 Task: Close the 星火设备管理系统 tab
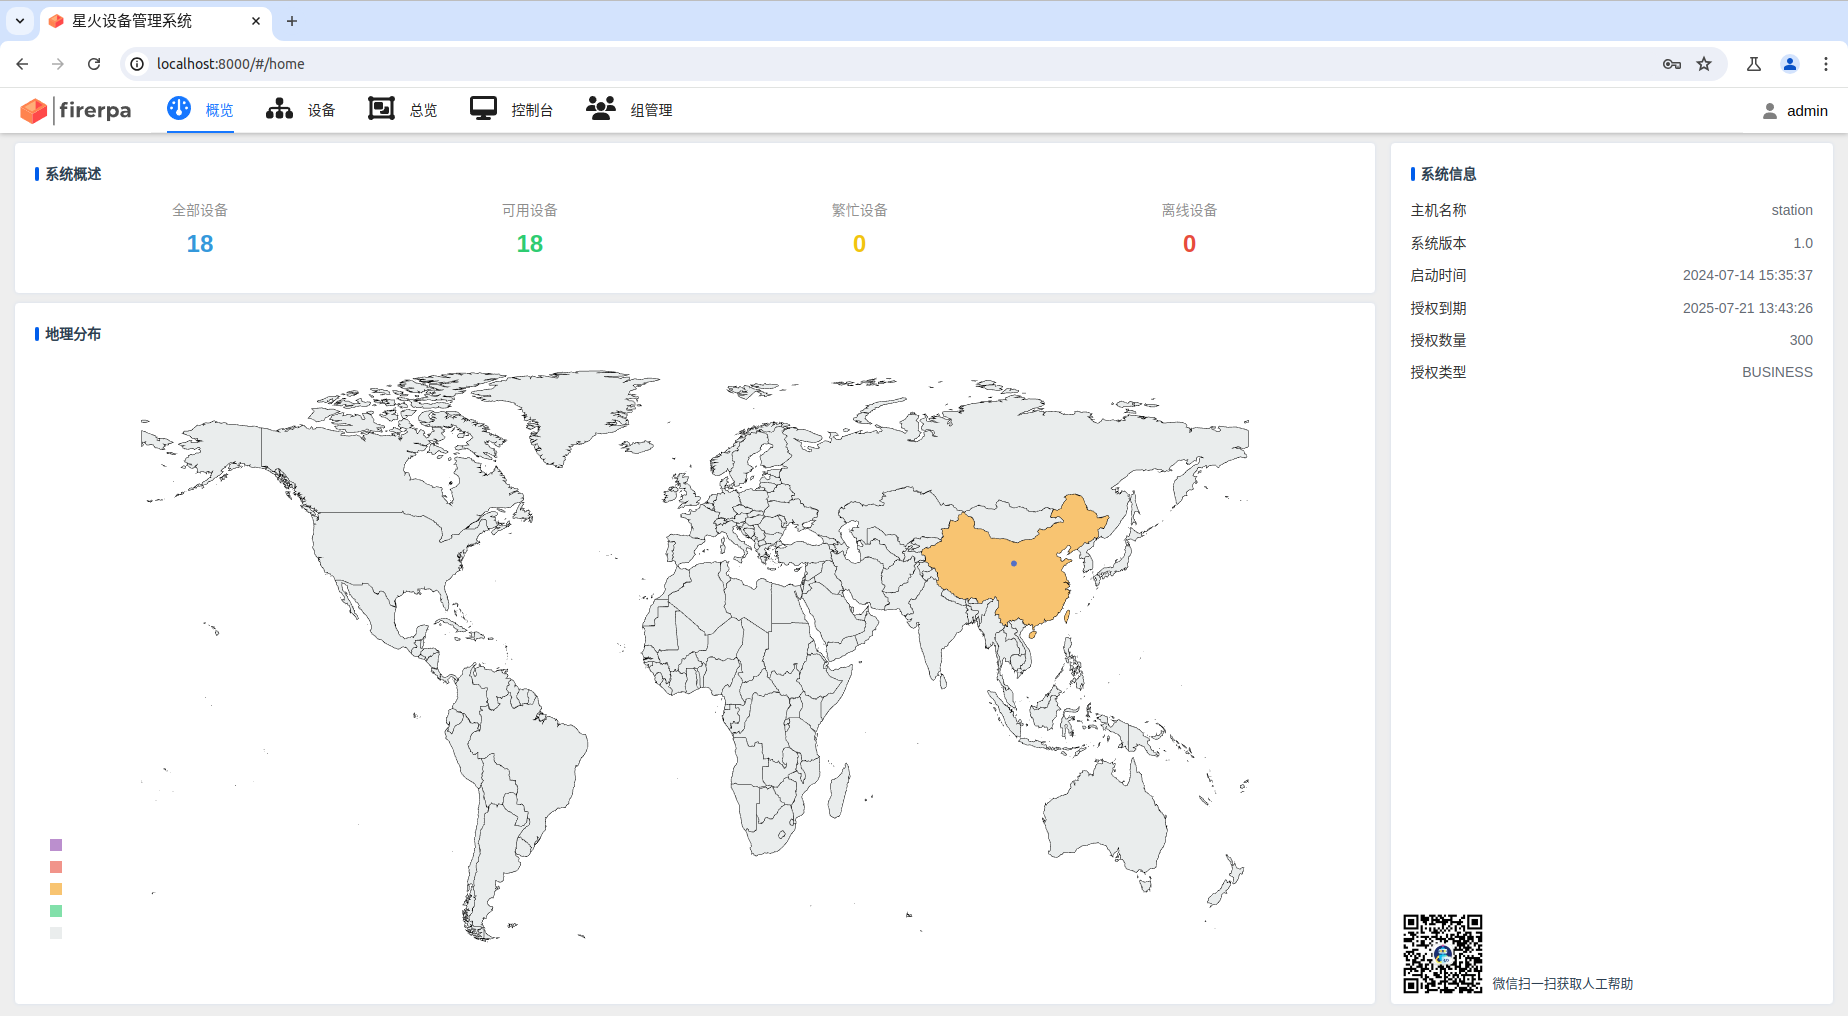[x=256, y=21]
